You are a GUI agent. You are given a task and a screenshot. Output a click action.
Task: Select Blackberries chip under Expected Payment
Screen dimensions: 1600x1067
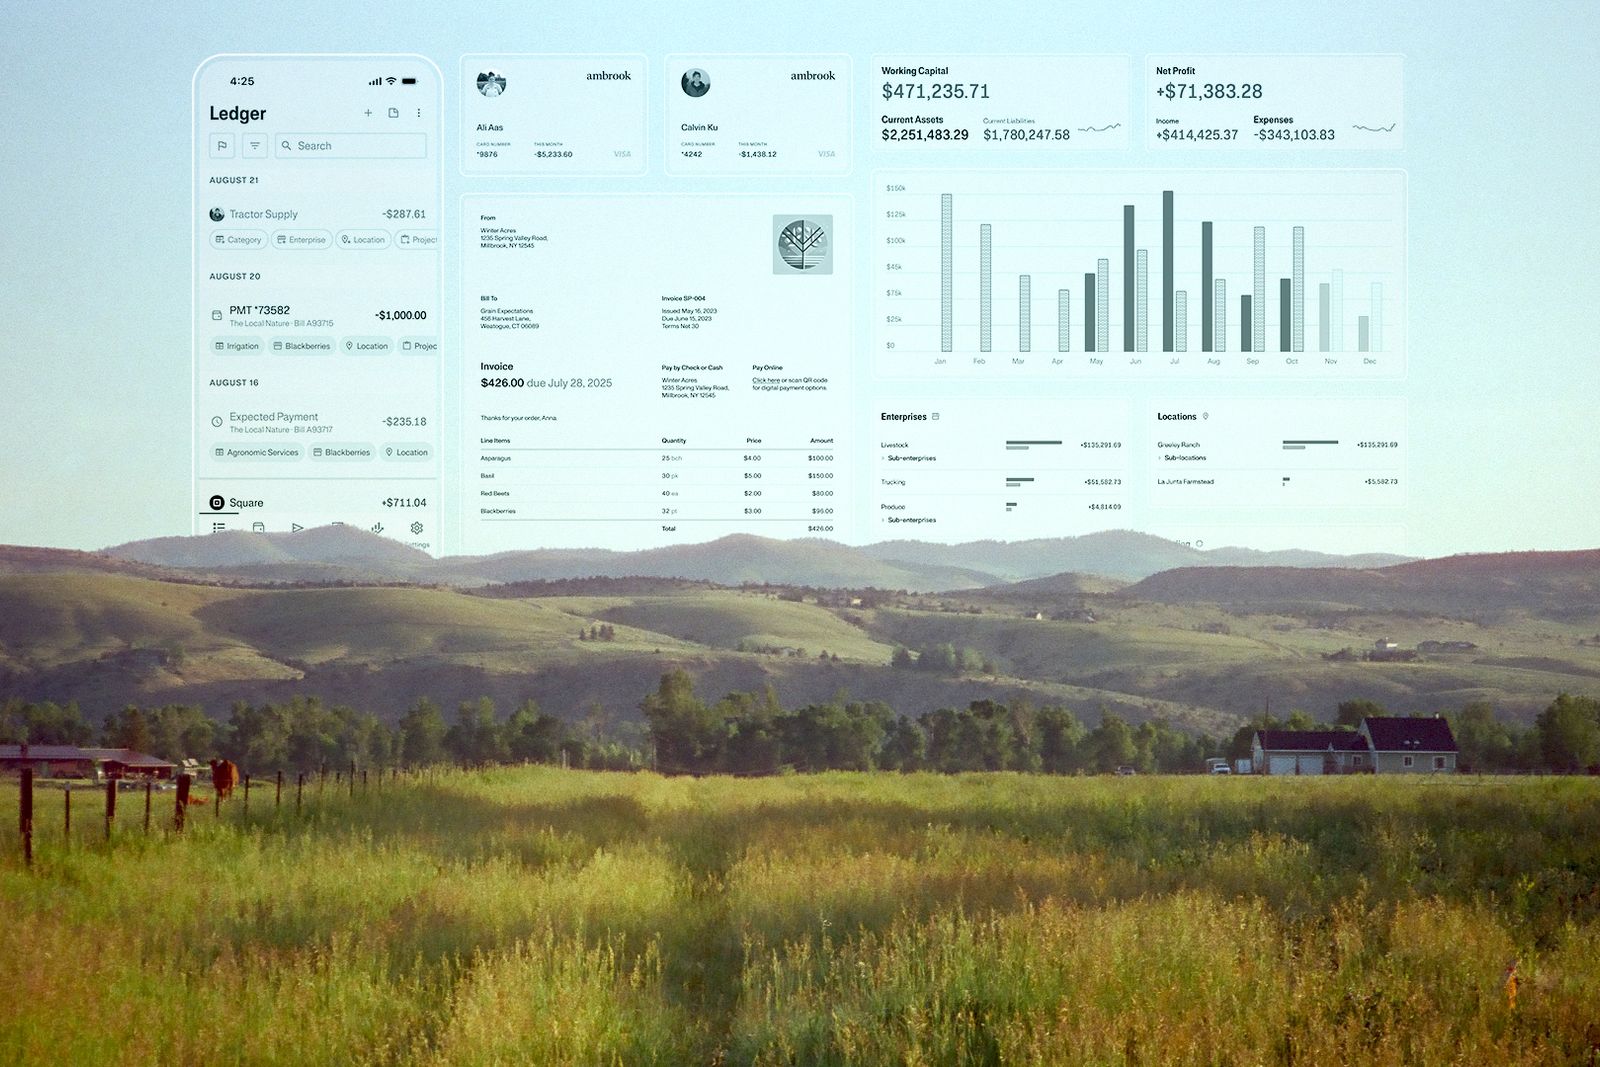tap(341, 452)
